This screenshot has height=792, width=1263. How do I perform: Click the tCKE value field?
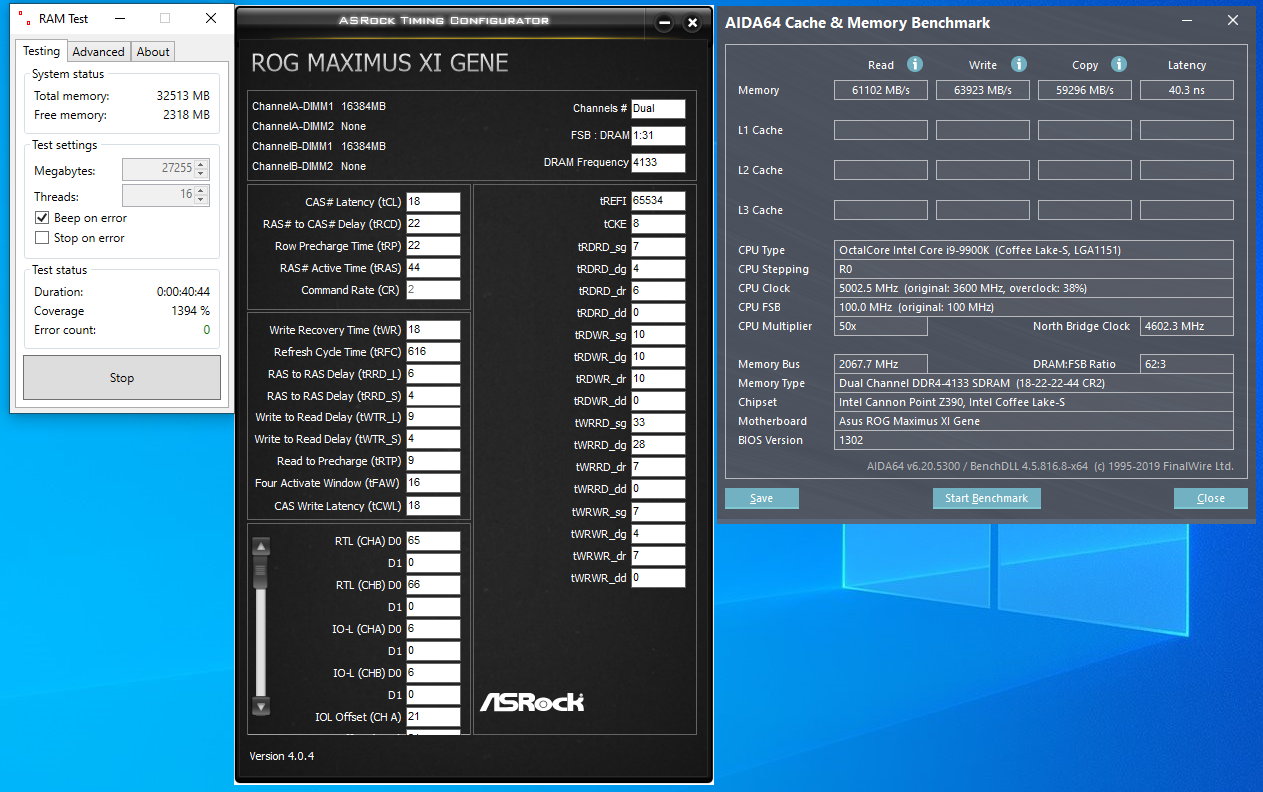coord(658,224)
